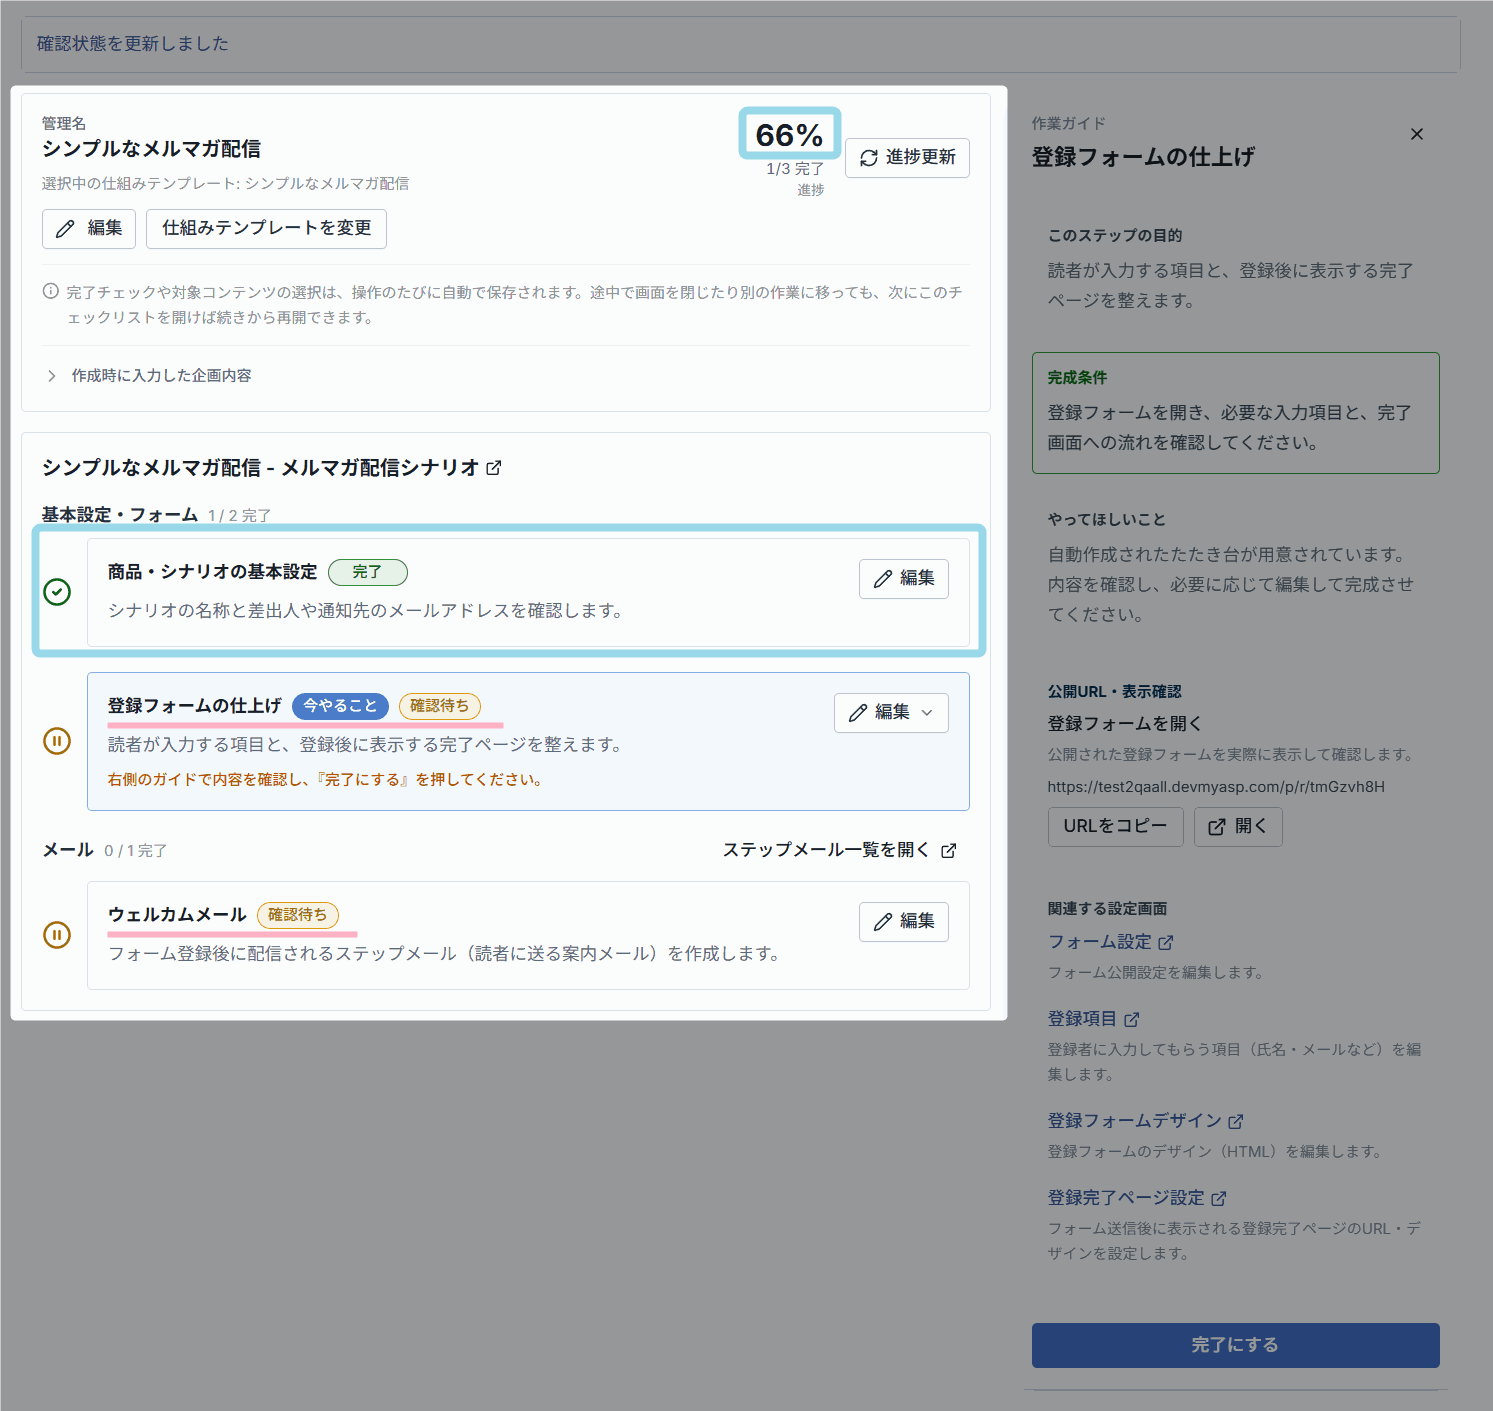
Task: Click the external icon next to 登録完了ページ設定
Action: click(1218, 1199)
